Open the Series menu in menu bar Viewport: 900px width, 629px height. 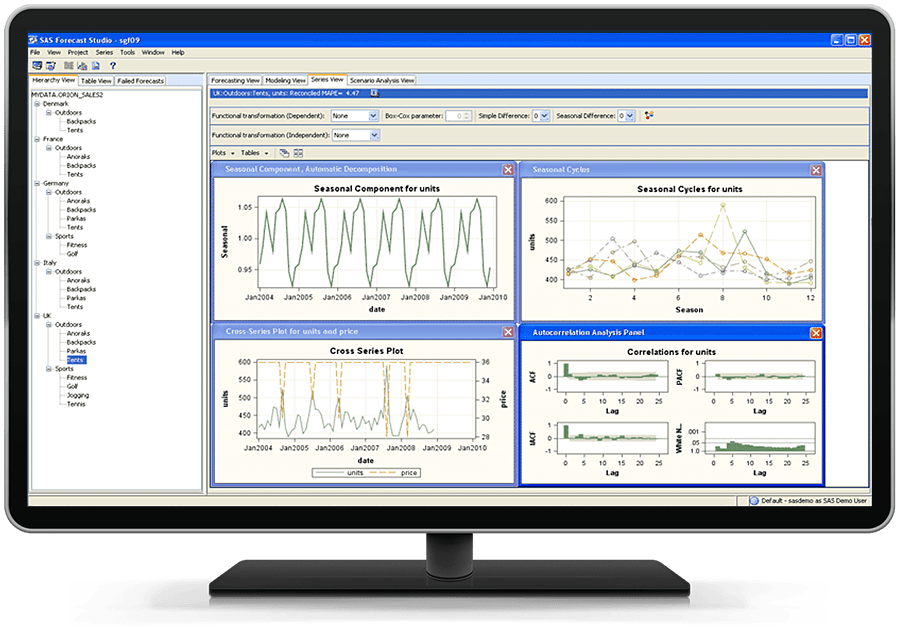[x=104, y=52]
